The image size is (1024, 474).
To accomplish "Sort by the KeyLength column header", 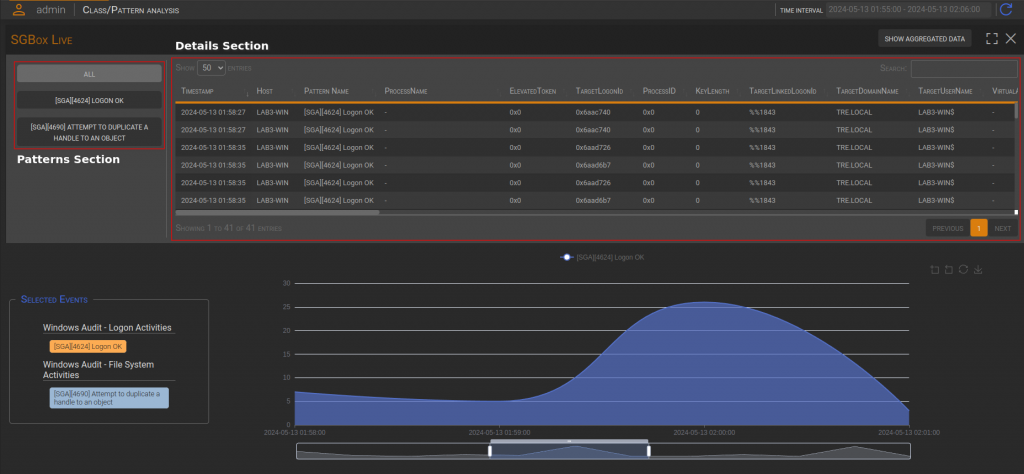I will coord(712,91).
